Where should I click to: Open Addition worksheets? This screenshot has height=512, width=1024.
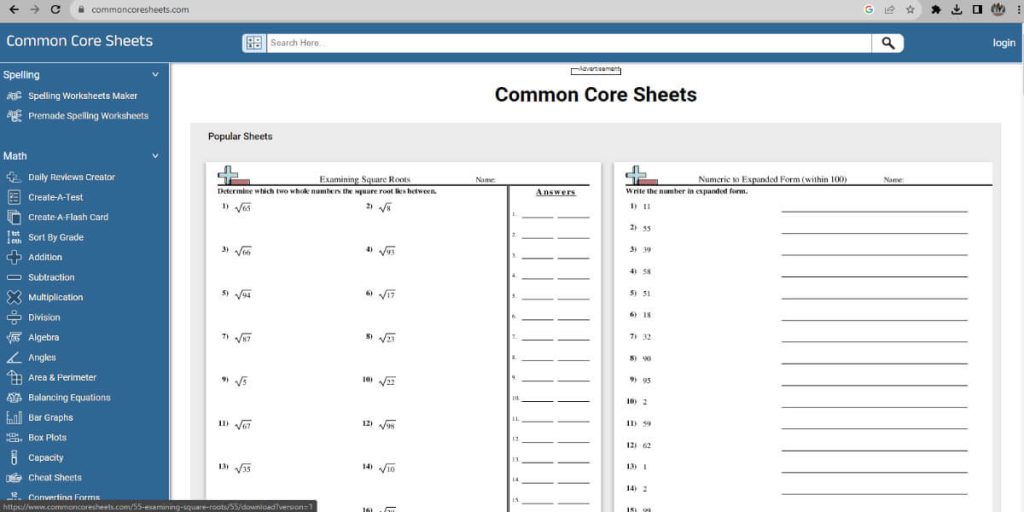pyautogui.click(x=45, y=257)
